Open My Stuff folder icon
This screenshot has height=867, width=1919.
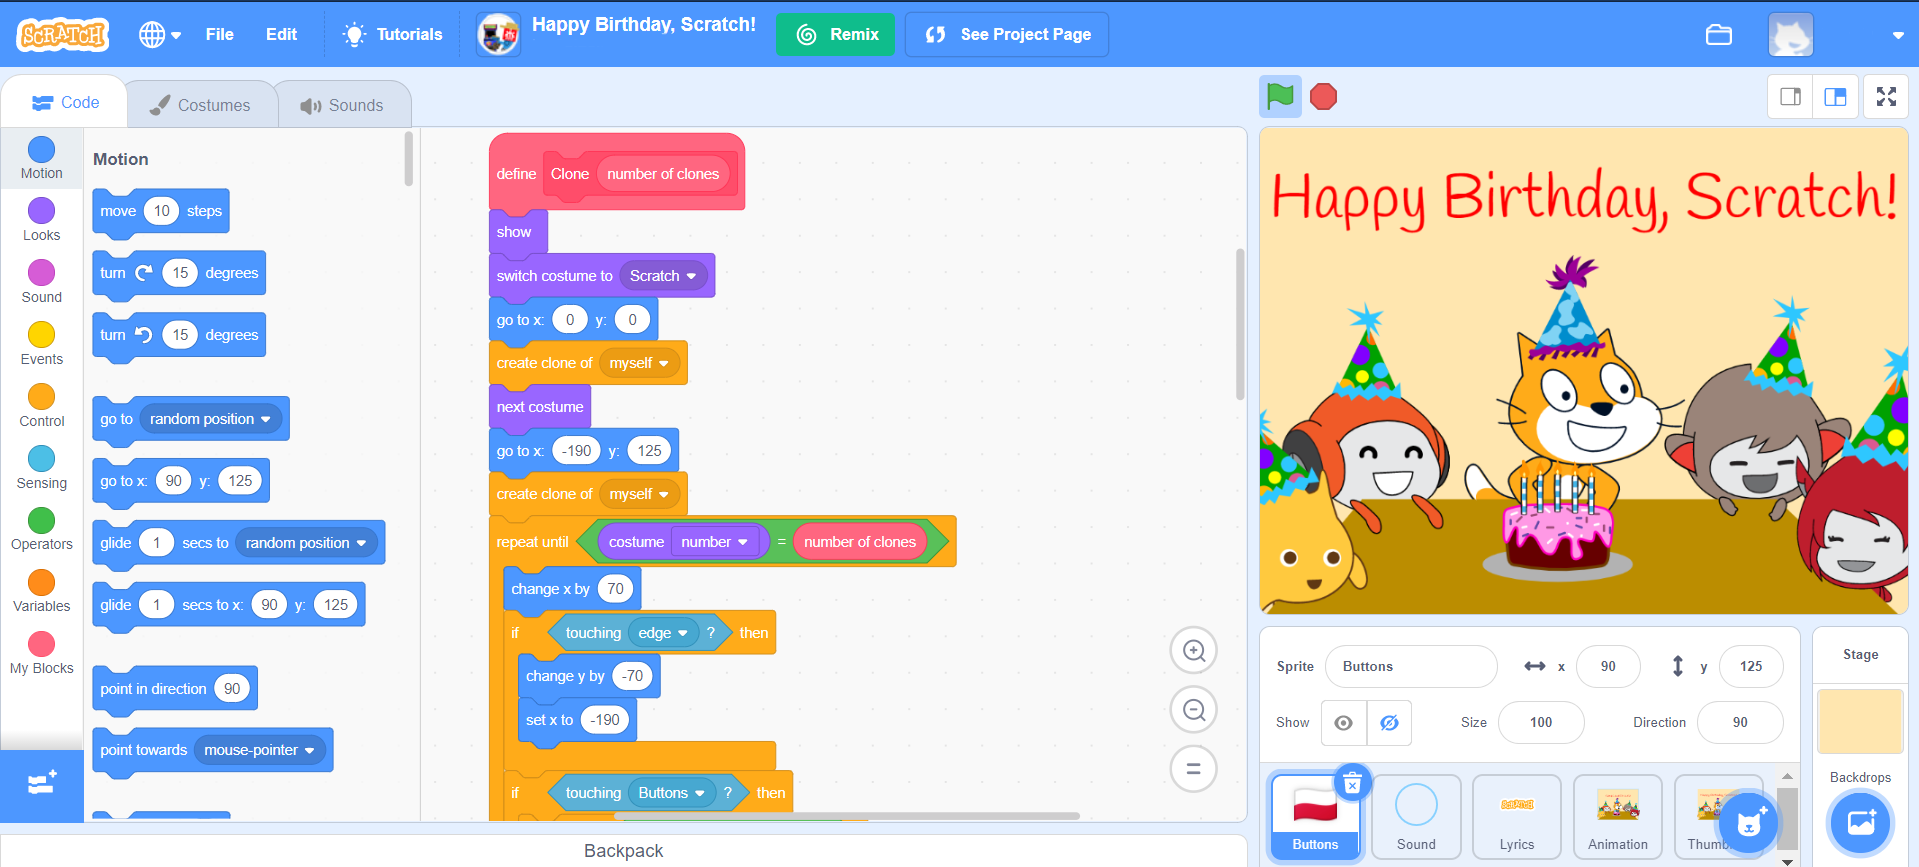(x=1718, y=35)
